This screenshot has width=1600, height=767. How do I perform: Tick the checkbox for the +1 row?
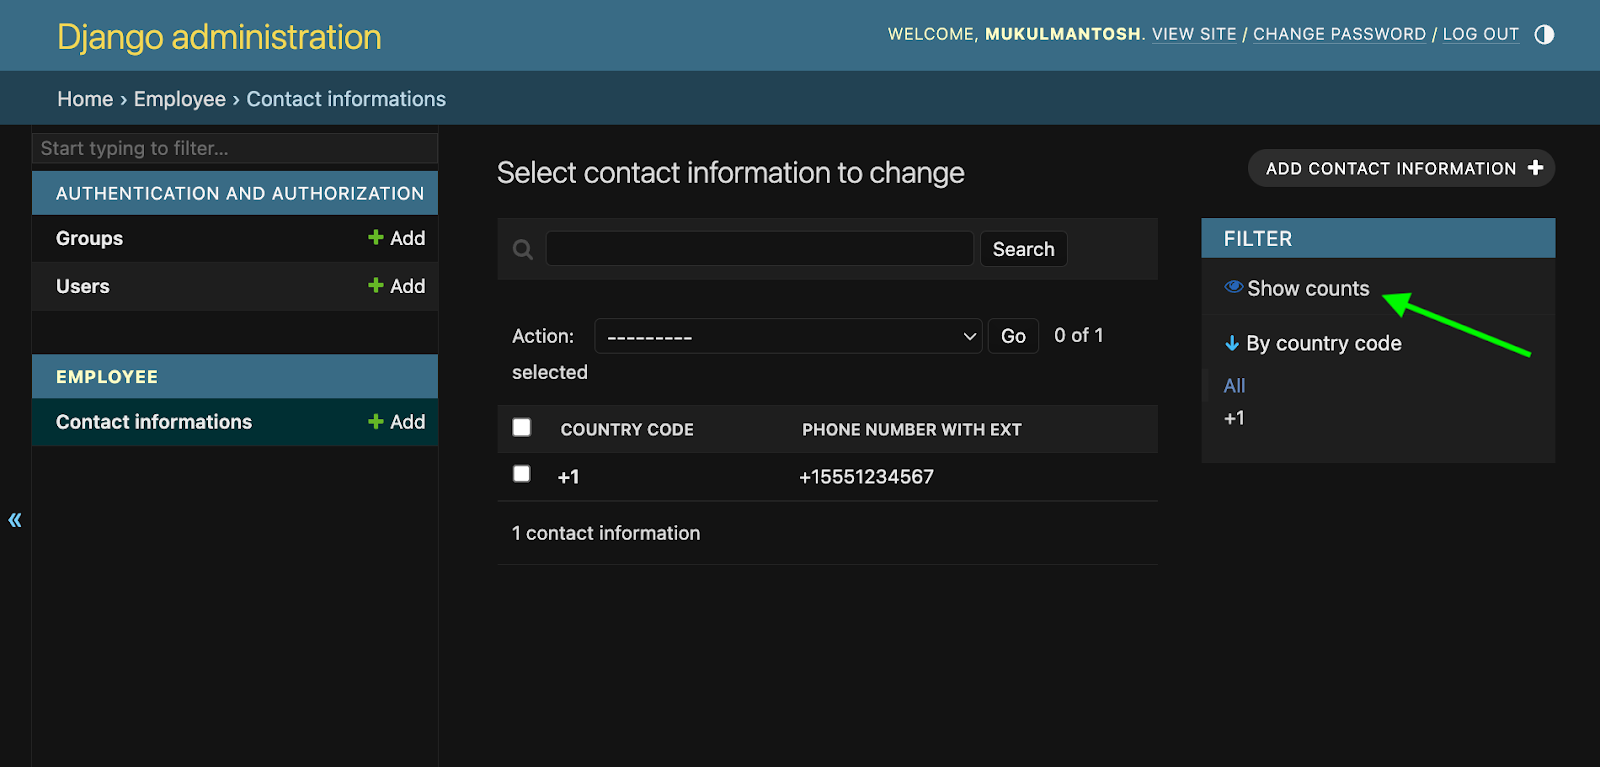522,474
